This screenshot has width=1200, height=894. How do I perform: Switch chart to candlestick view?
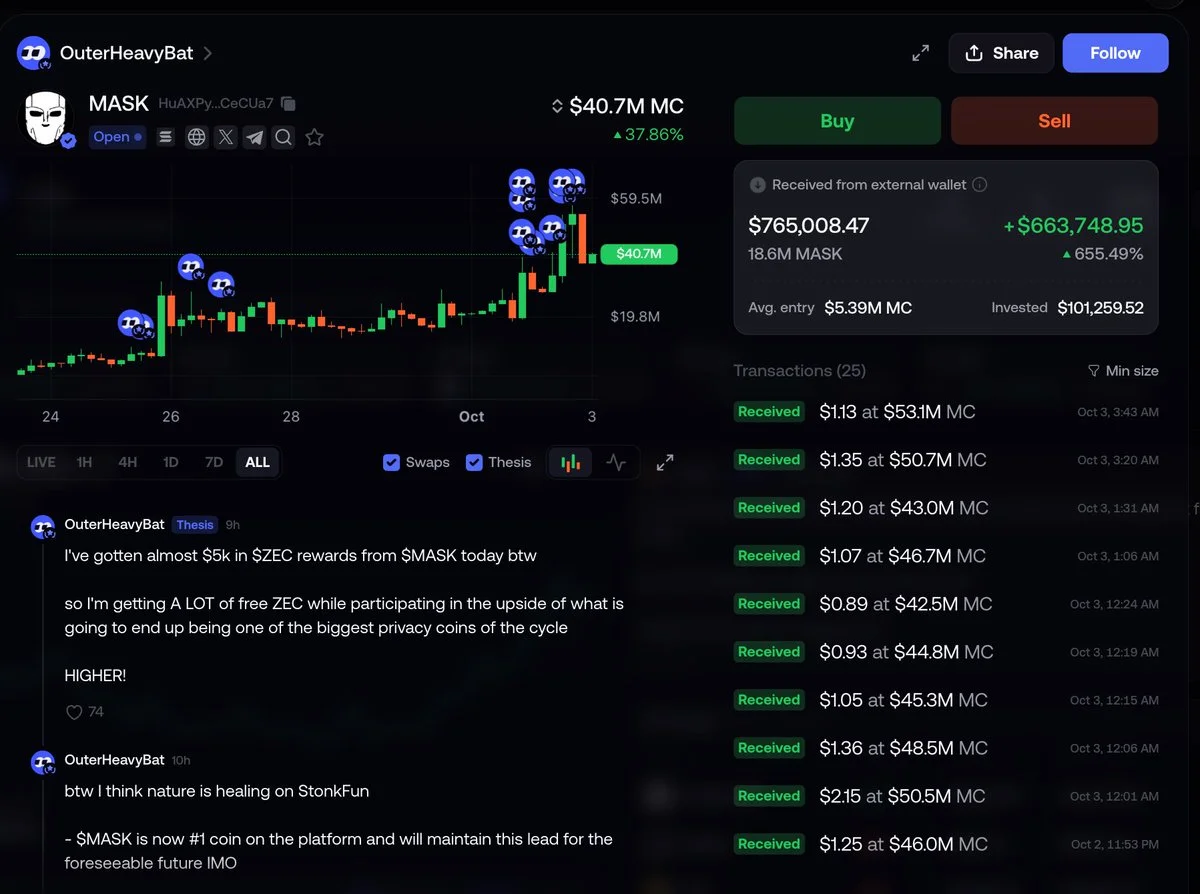click(570, 462)
